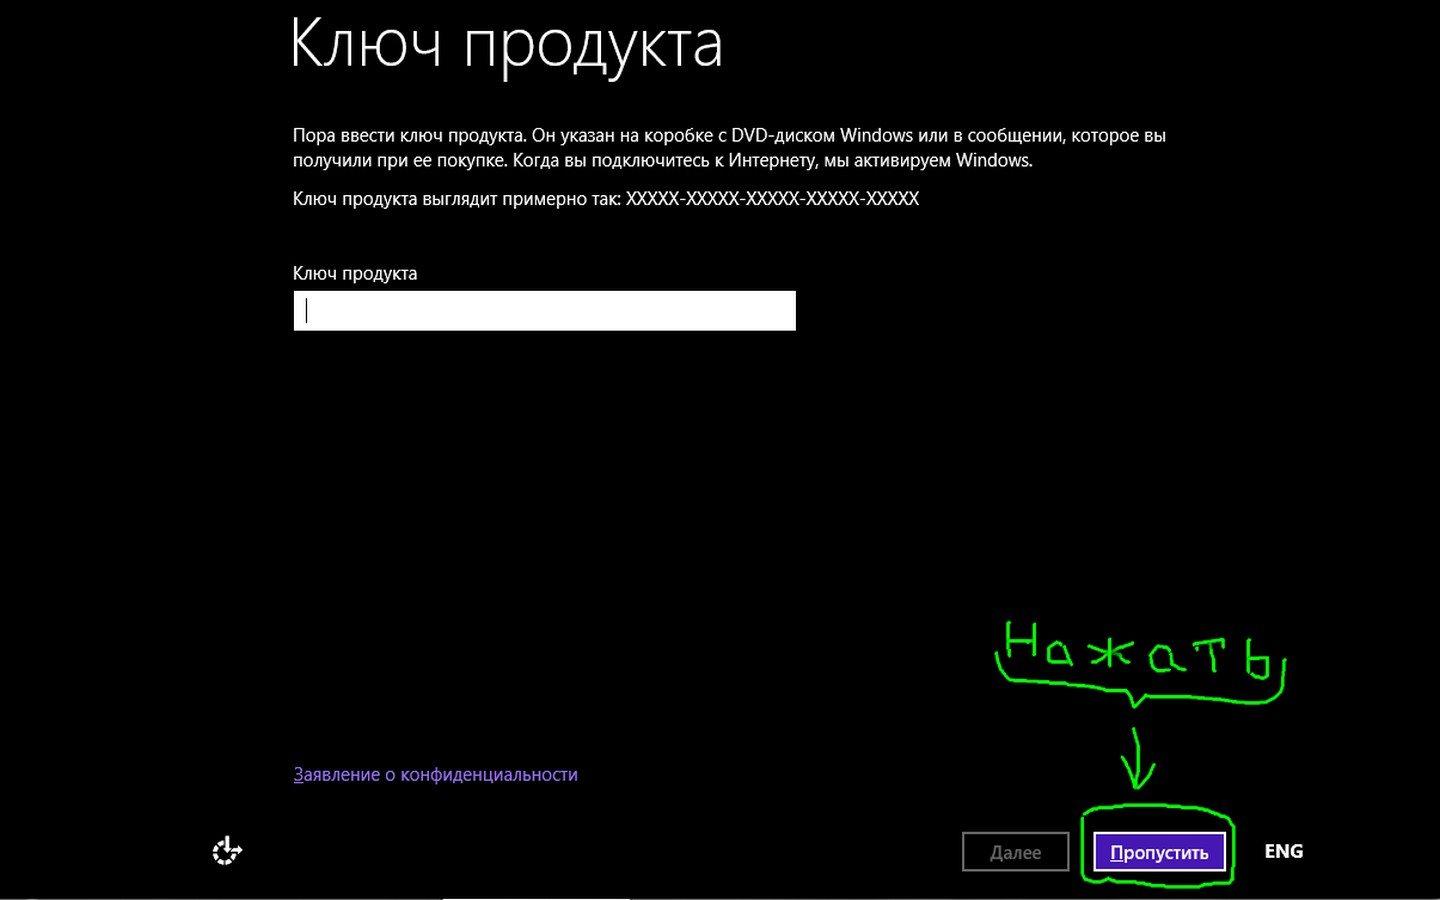Click the 'Ключ продукта выглядит примерно так' text
The image size is (1440, 900).
[456, 198]
